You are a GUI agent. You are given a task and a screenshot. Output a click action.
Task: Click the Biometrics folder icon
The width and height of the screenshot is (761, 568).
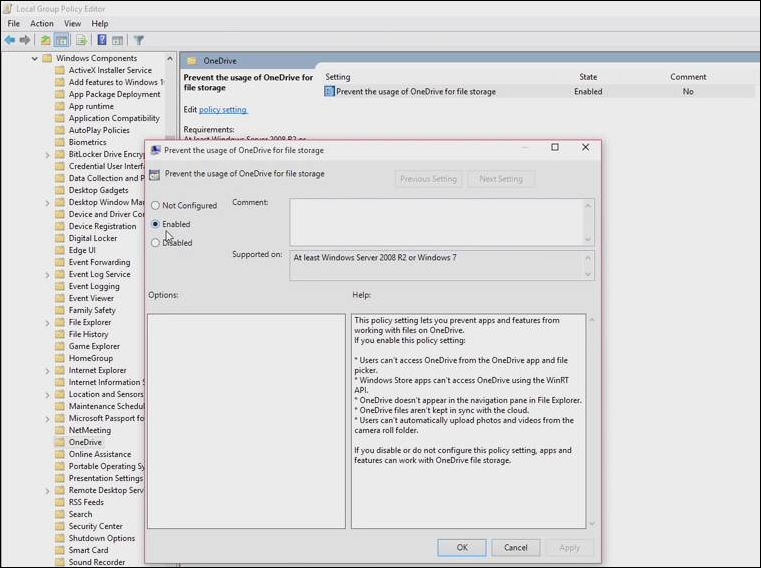click(x=60, y=142)
